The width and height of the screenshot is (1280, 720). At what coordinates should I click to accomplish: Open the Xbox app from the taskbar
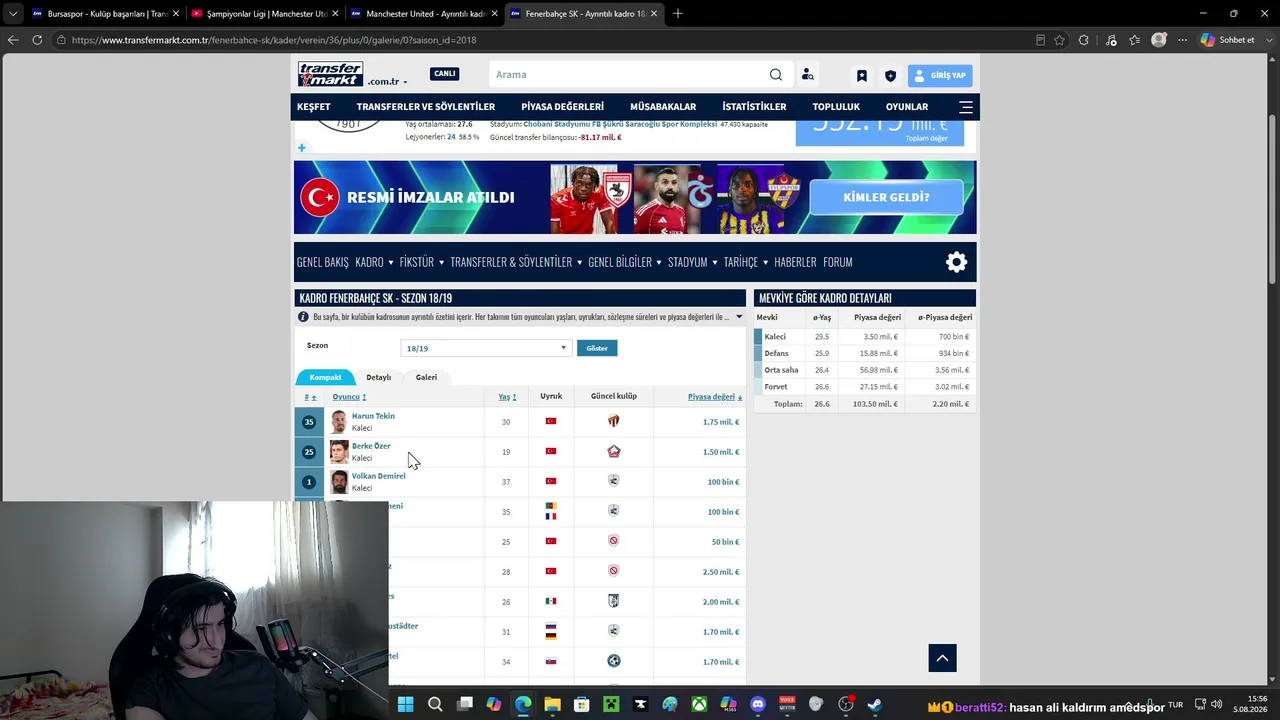[699, 704]
